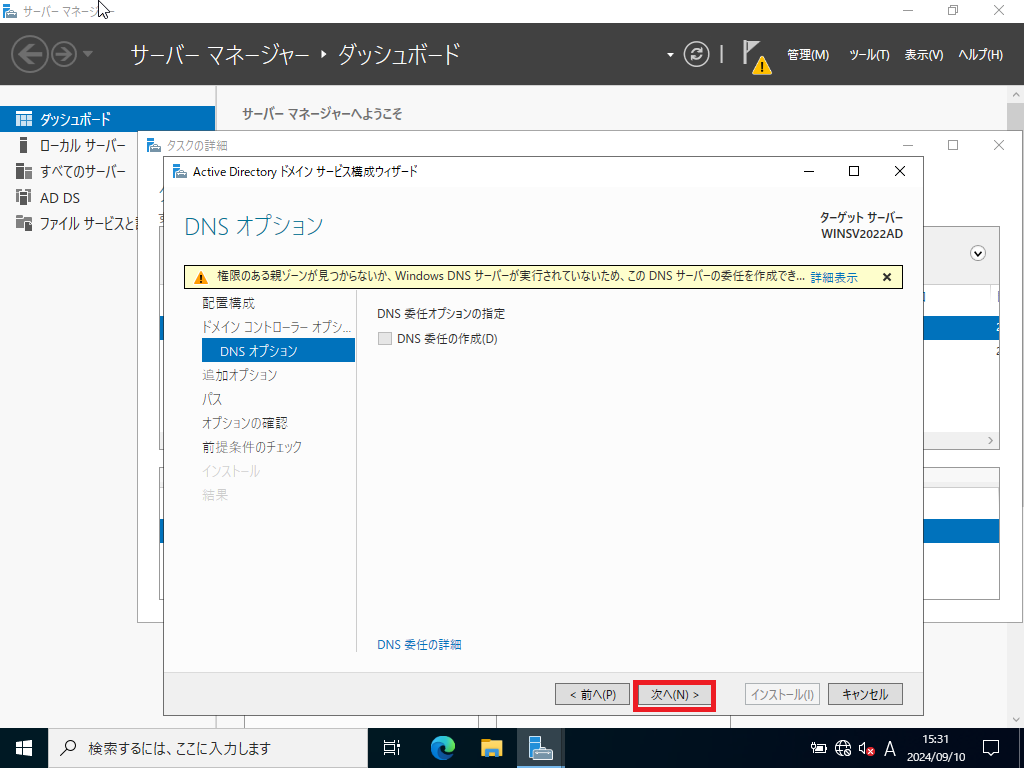Click the IME input mode A indicator
Screen dimensions: 1024x768
click(x=889, y=748)
